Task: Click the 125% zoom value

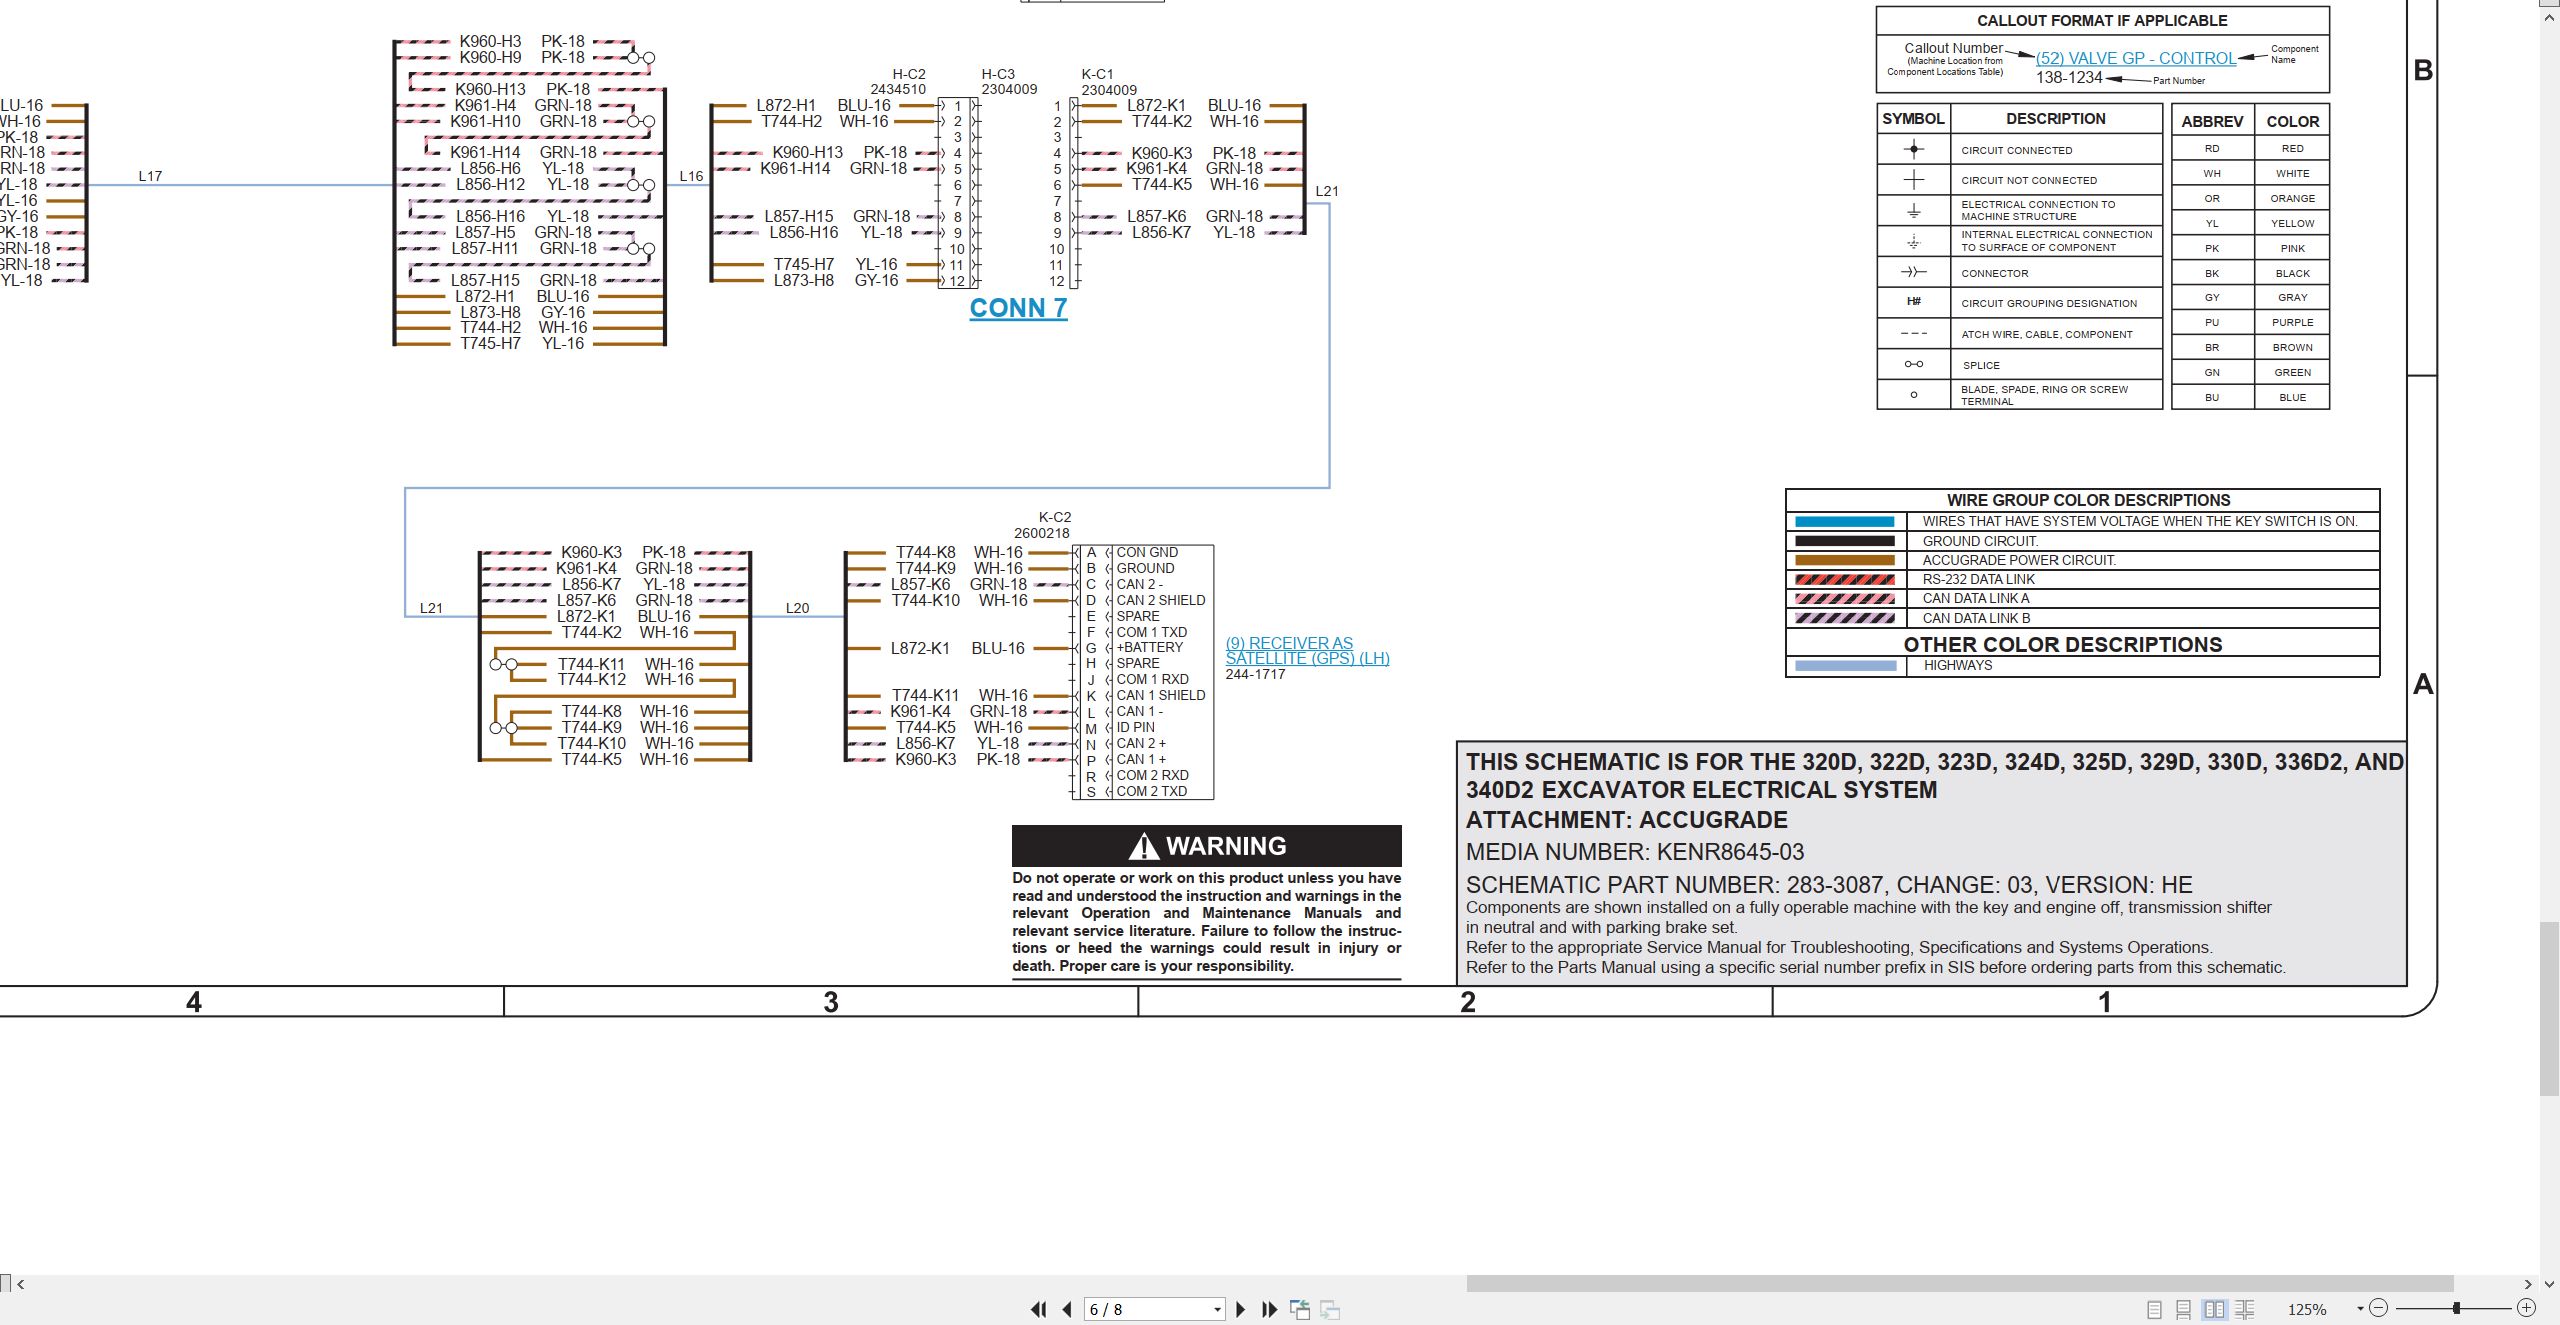Action: 2307,1309
